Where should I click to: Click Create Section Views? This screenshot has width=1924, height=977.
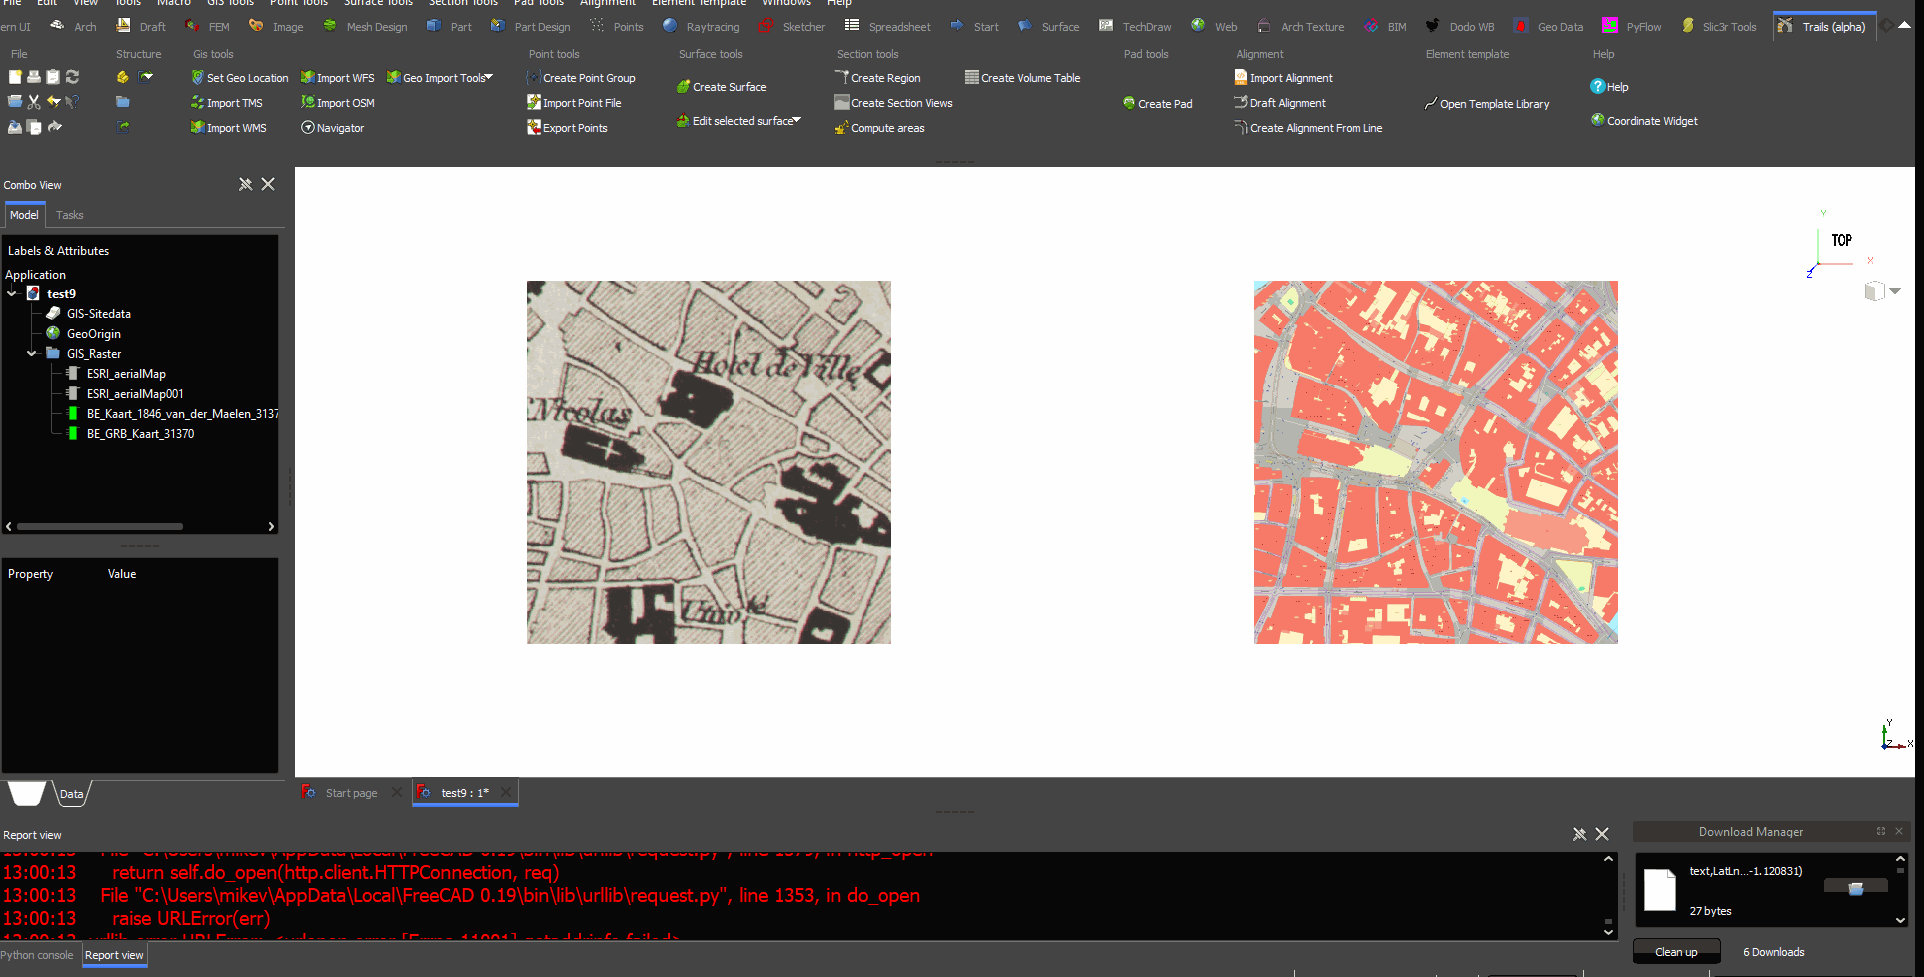893,103
